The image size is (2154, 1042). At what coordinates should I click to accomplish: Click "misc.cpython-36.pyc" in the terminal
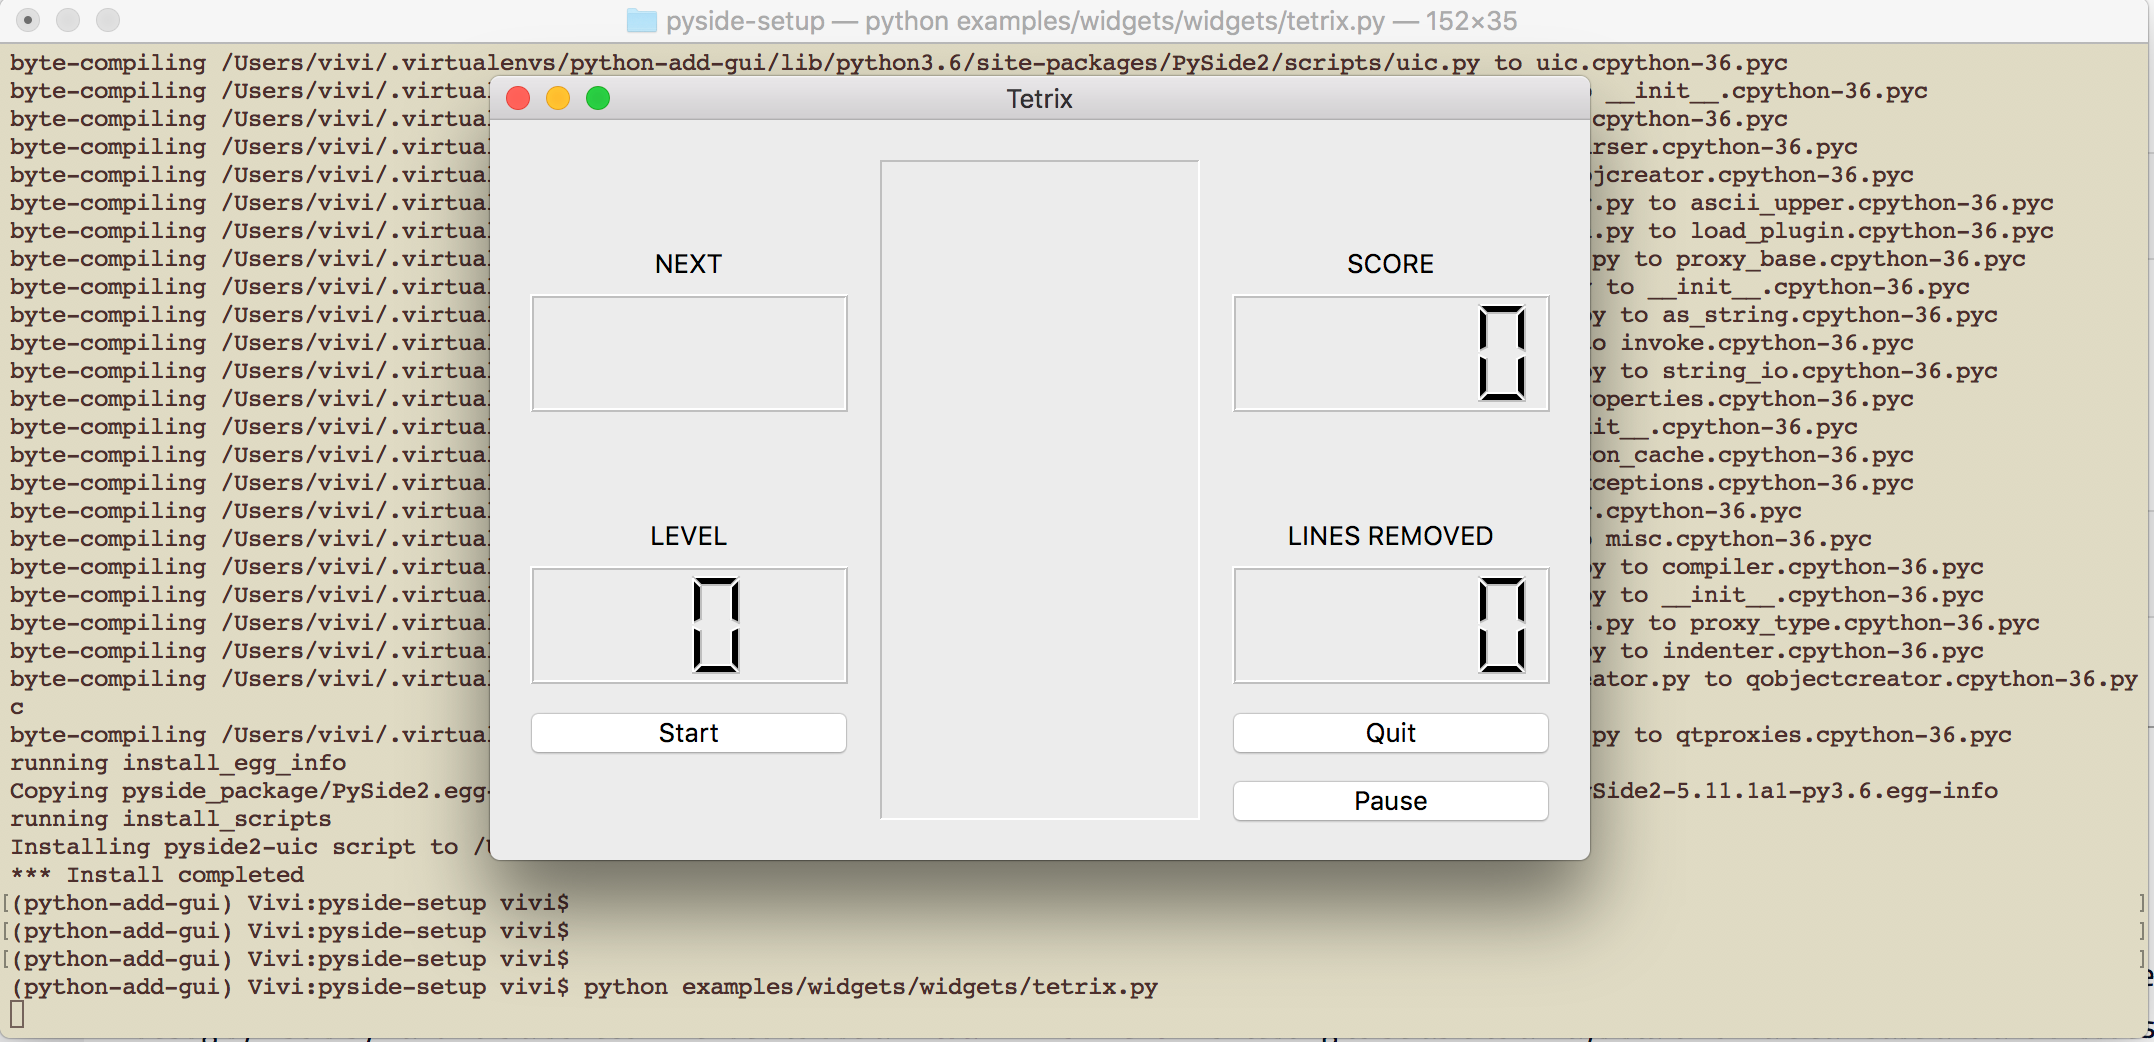[1739, 539]
